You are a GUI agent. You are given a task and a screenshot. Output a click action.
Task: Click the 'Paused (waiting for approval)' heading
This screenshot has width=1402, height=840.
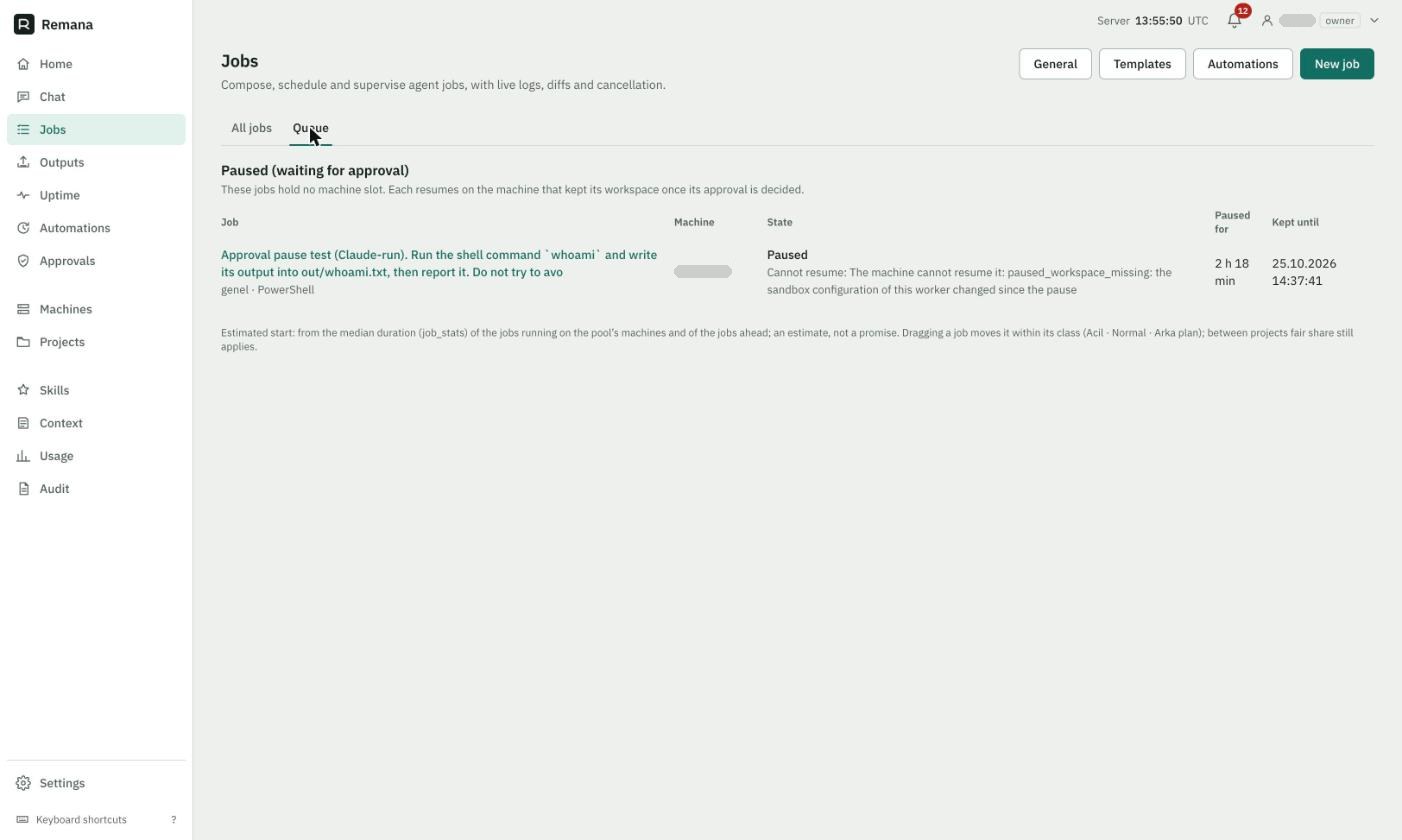tap(315, 171)
